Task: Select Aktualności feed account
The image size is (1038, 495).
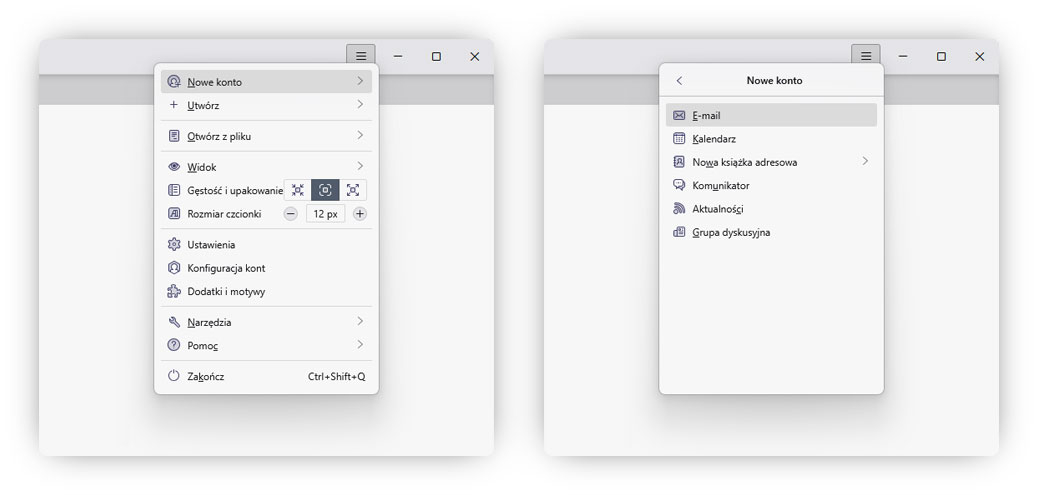Action: tap(771, 208)
